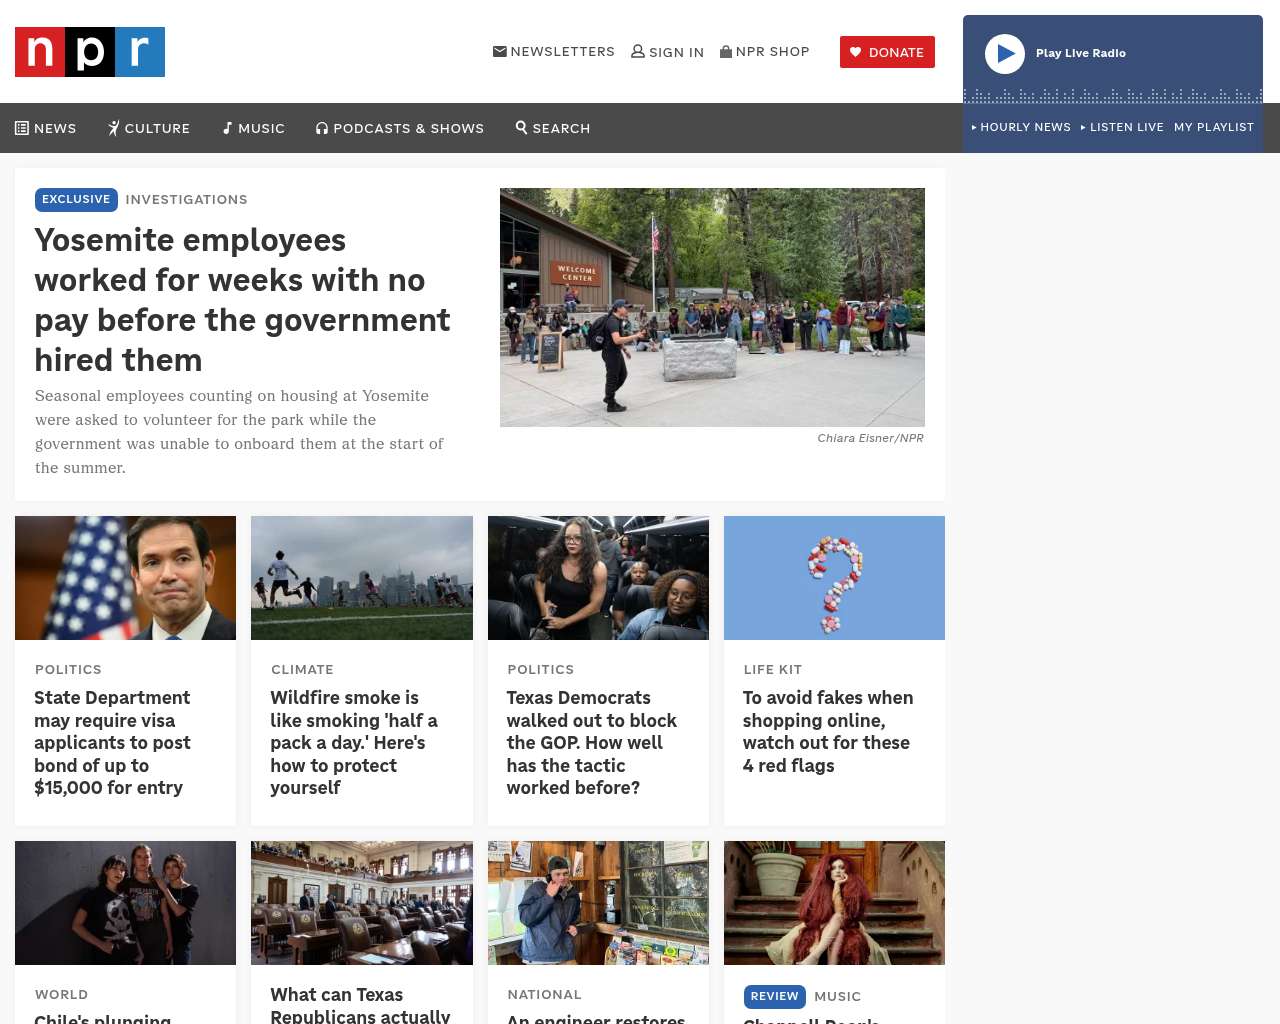Viewport: 1280px width, 1024px height.
Task: Click the Search magnifier icon
Action: click(x=521, y=127)
